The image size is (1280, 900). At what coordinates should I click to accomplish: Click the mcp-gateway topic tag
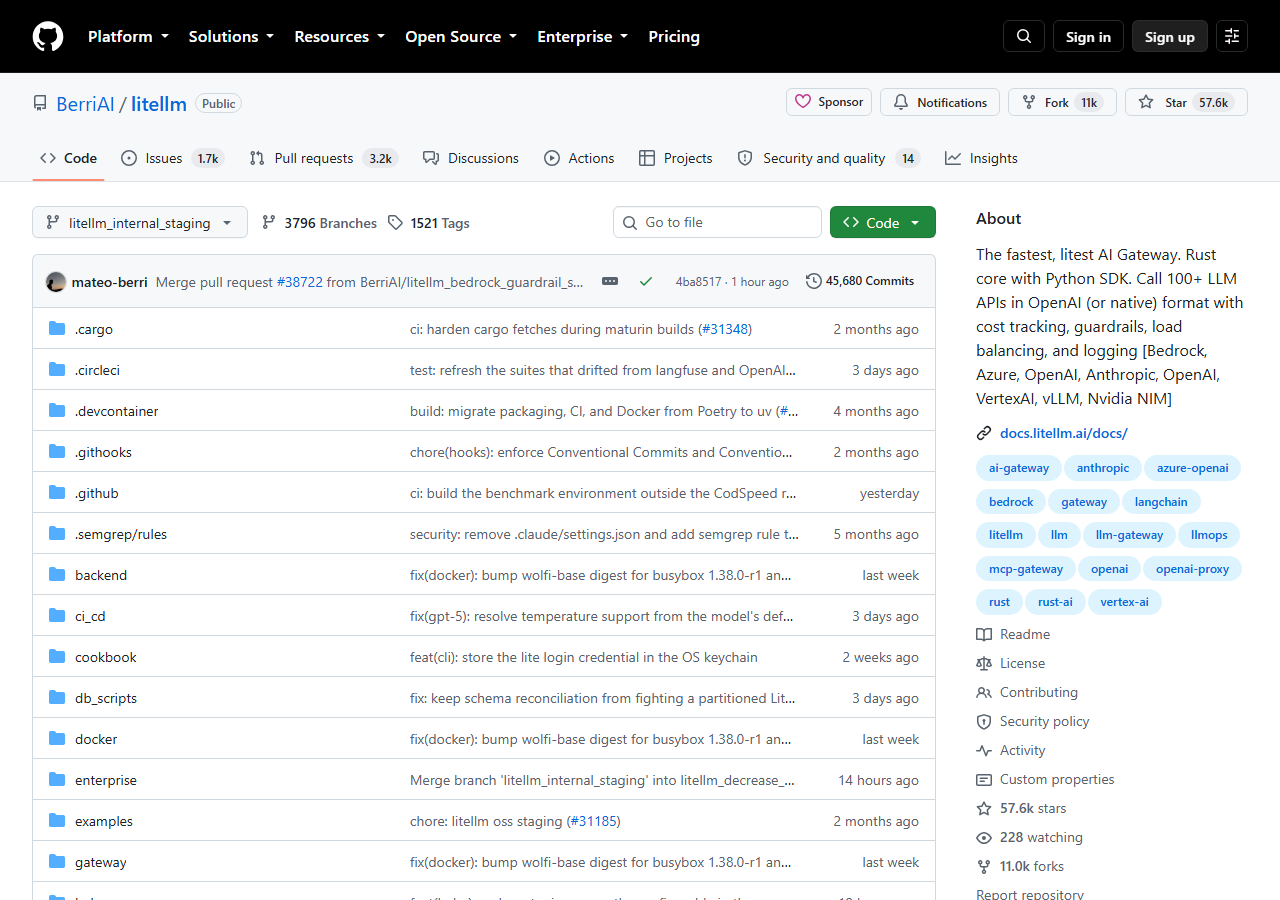[1026, 568]
